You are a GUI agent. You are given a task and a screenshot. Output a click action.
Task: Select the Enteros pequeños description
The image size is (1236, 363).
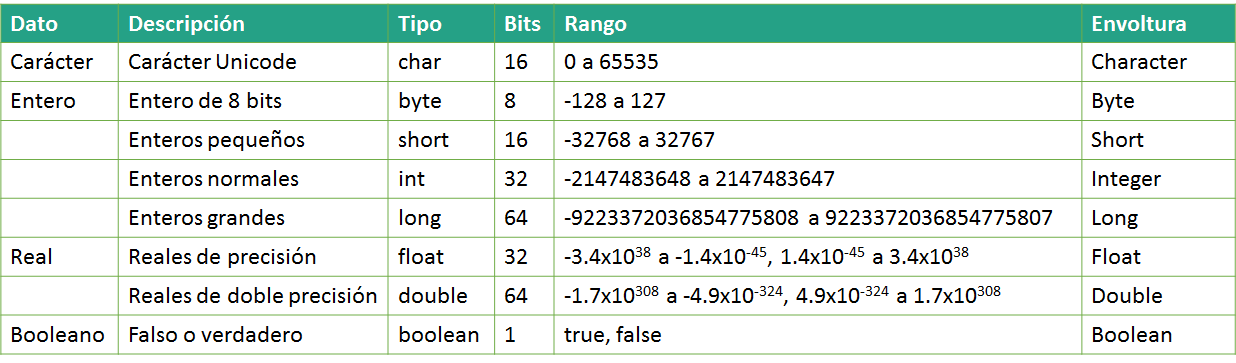(x=253, y=140)
